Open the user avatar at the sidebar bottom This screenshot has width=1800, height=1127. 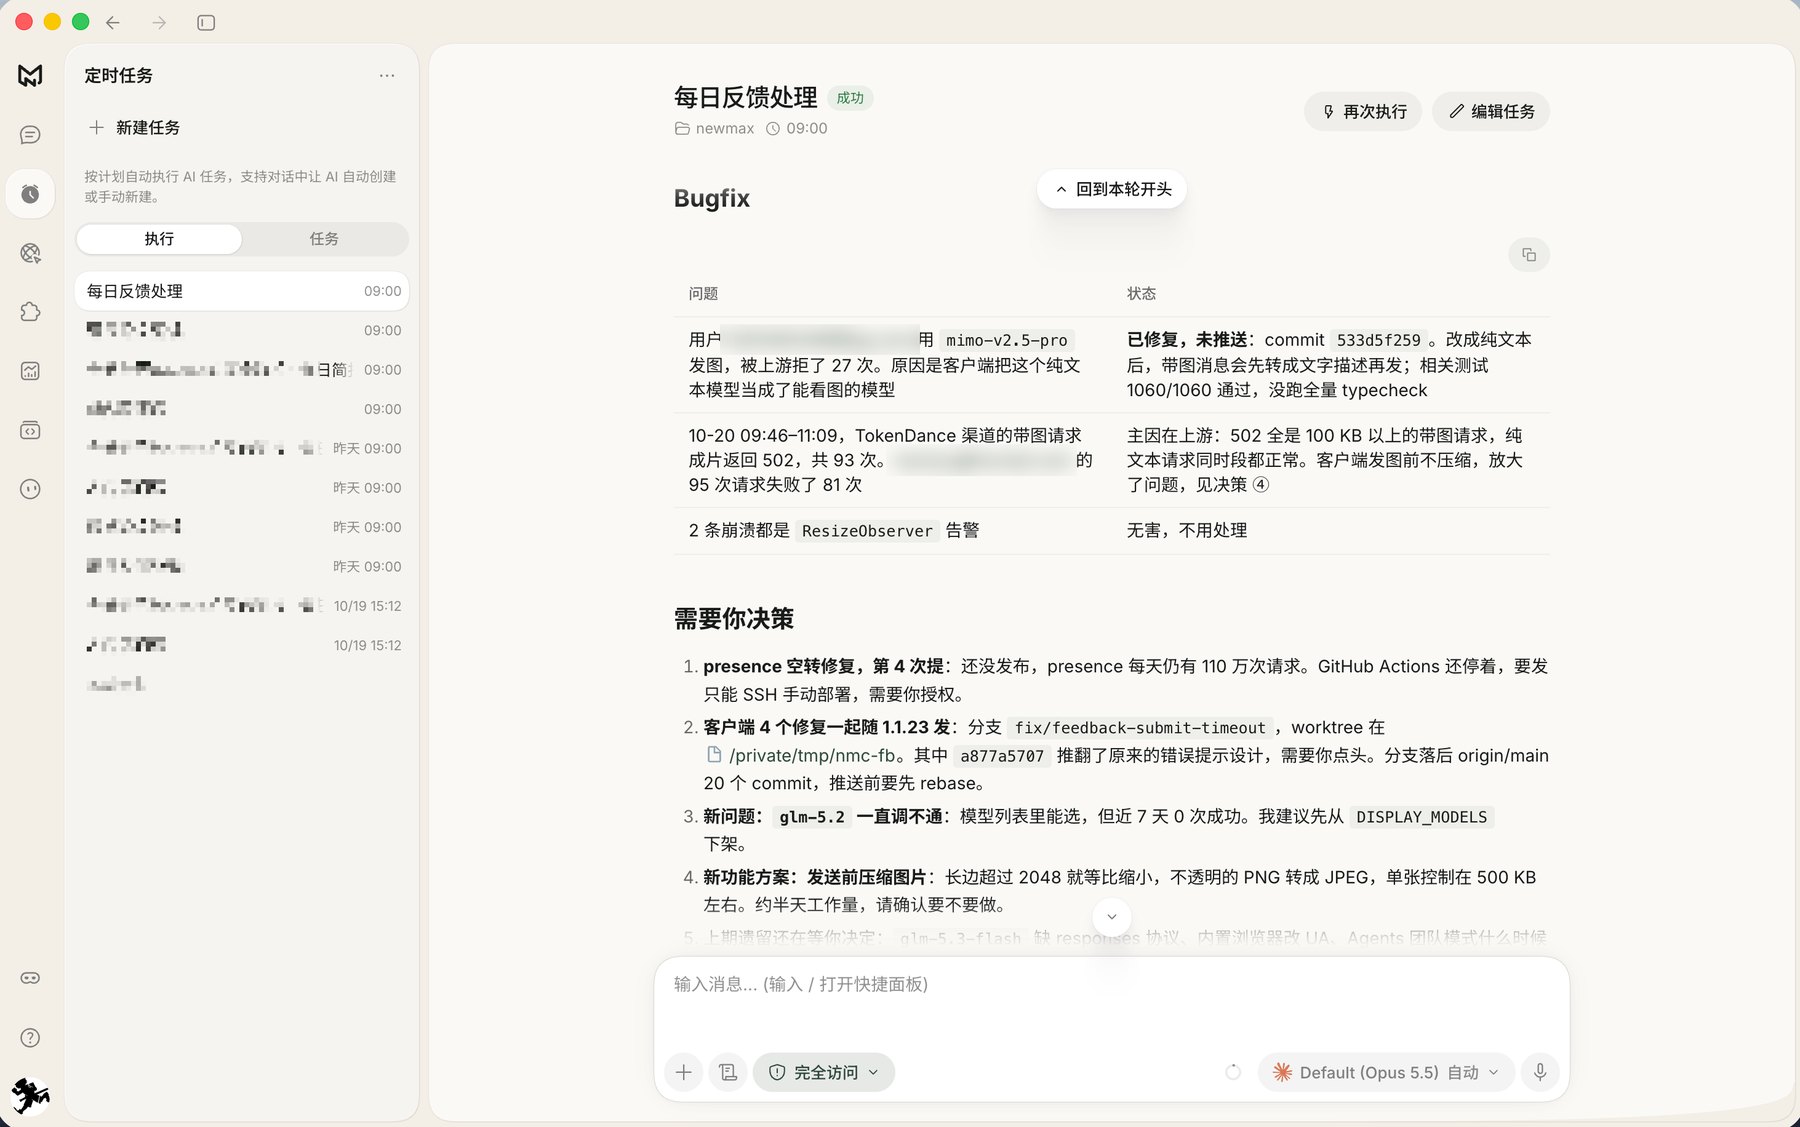pyautogui.click(x=30, y=1096)
